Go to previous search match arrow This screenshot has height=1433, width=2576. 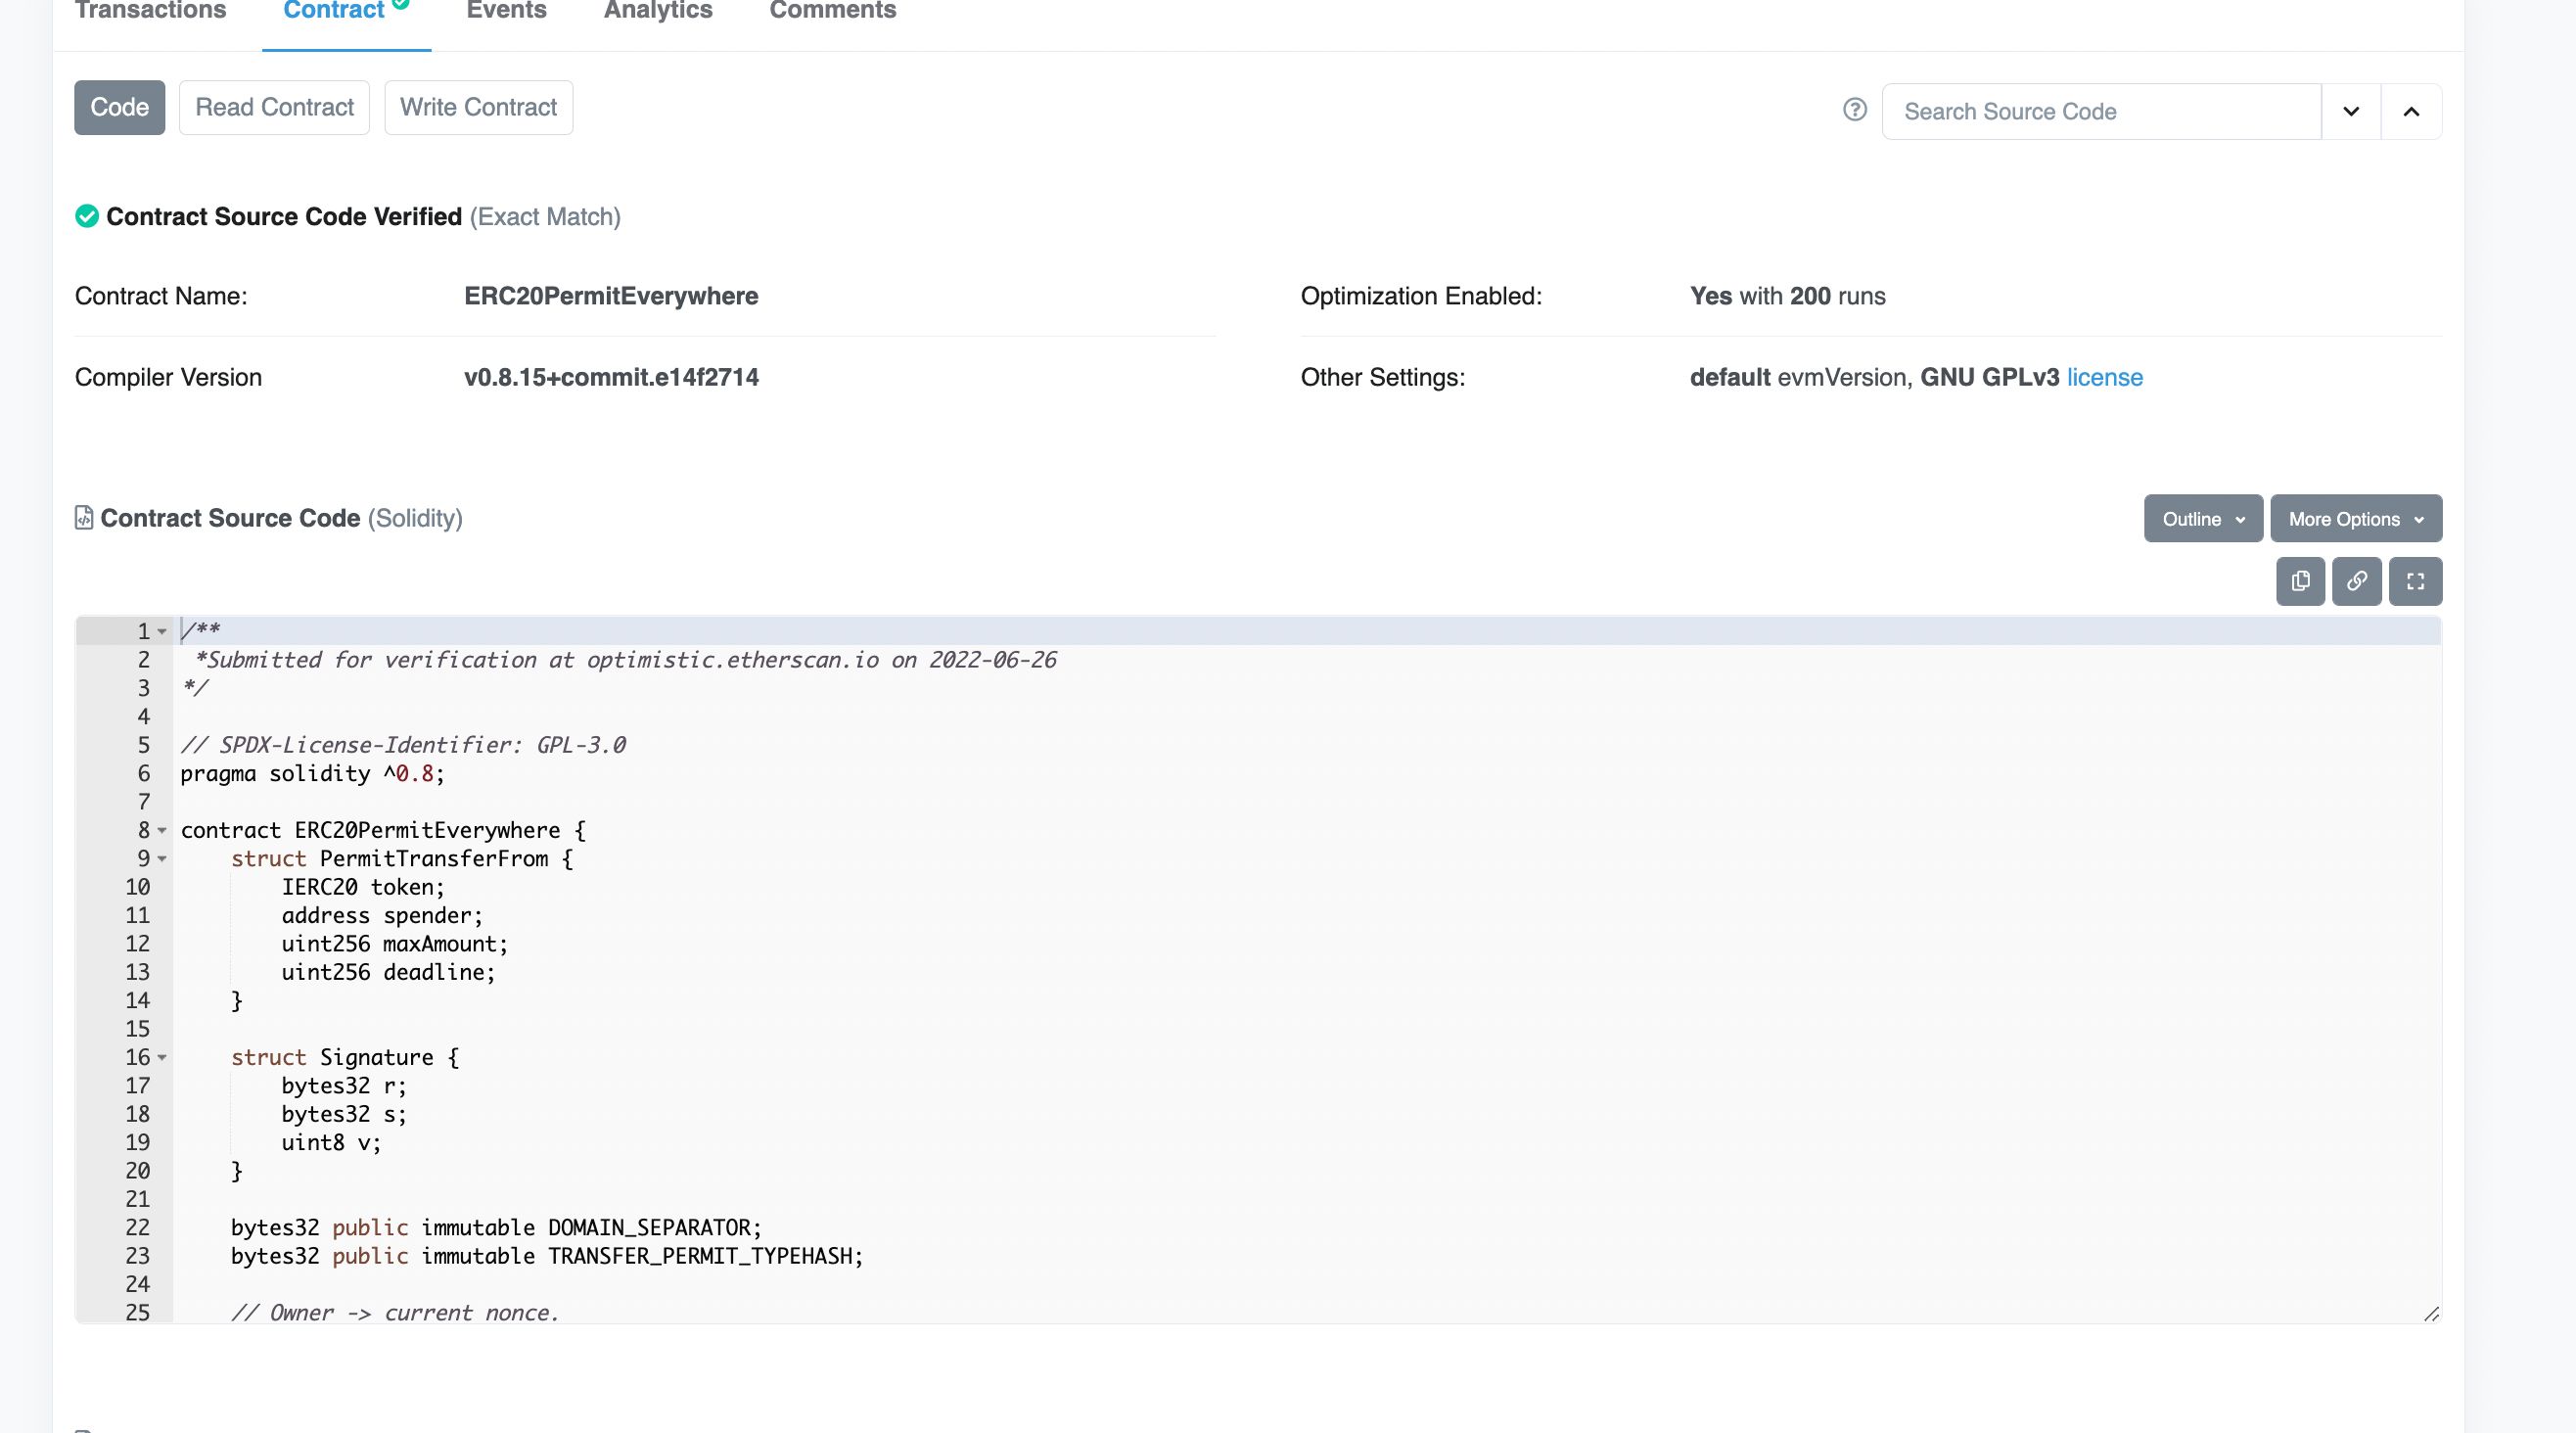pyautogui.click(x=2411, y=111)
